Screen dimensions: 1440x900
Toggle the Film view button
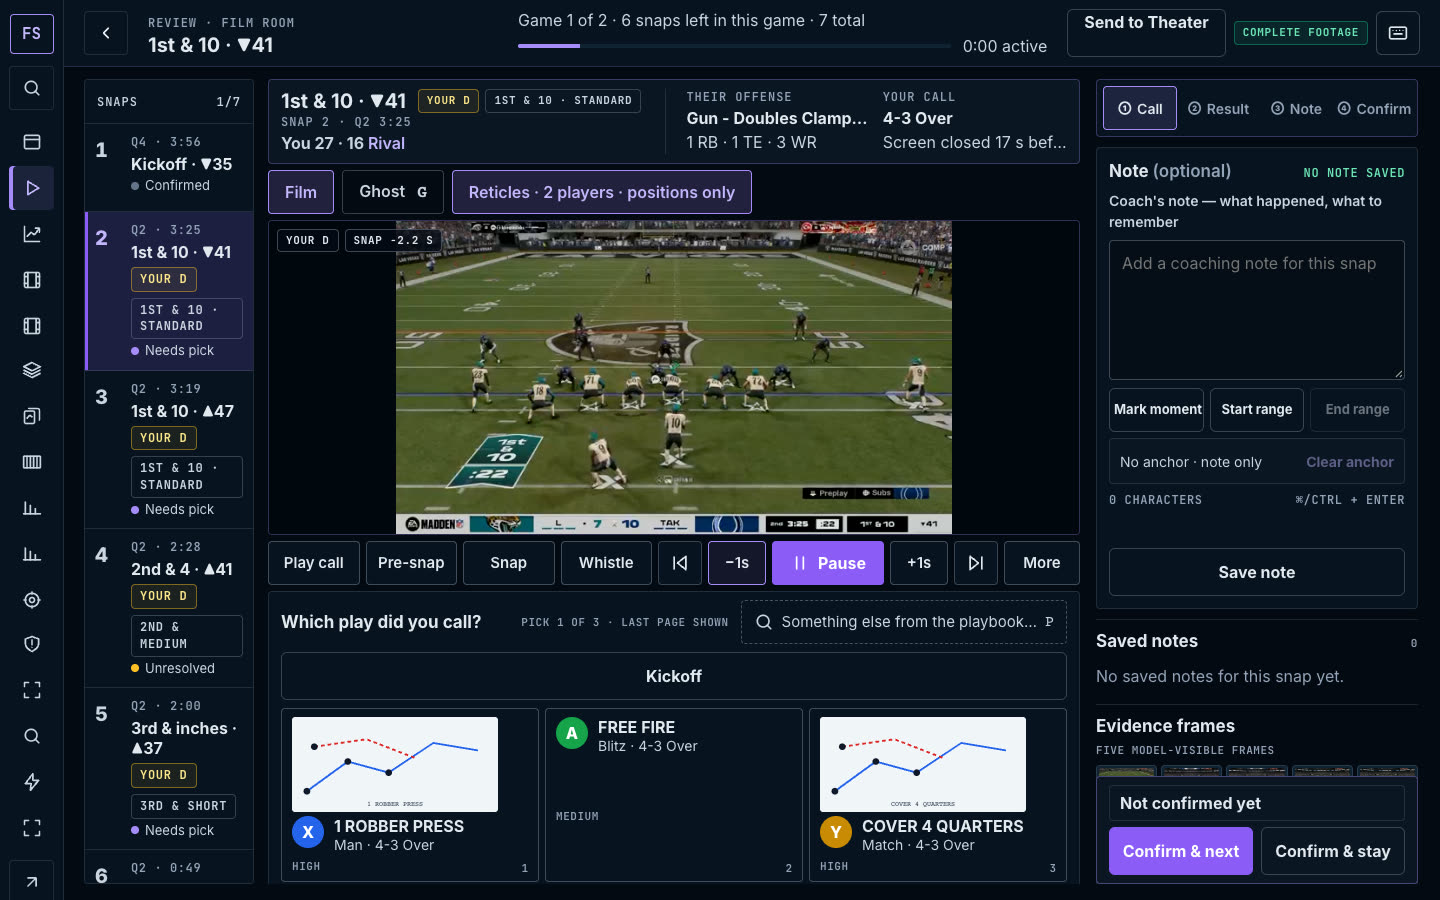point(301,192)
